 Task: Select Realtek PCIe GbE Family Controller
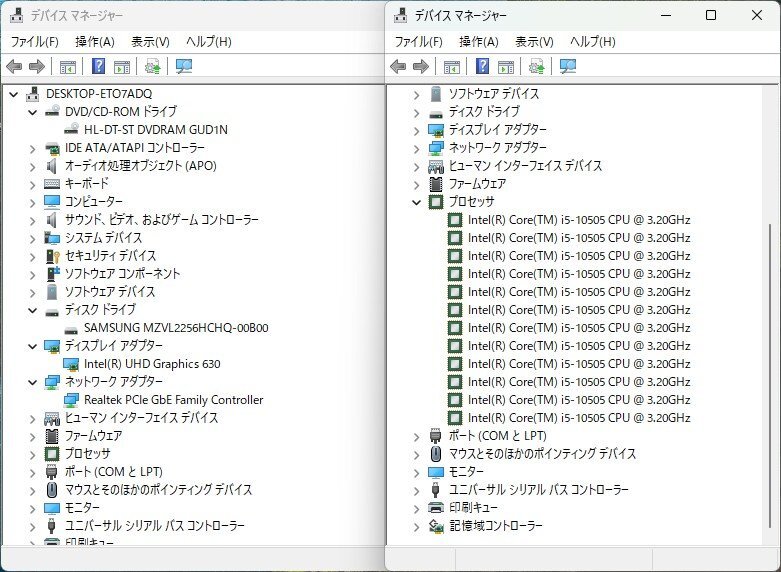pyautogui.click(x=173, y=400)
